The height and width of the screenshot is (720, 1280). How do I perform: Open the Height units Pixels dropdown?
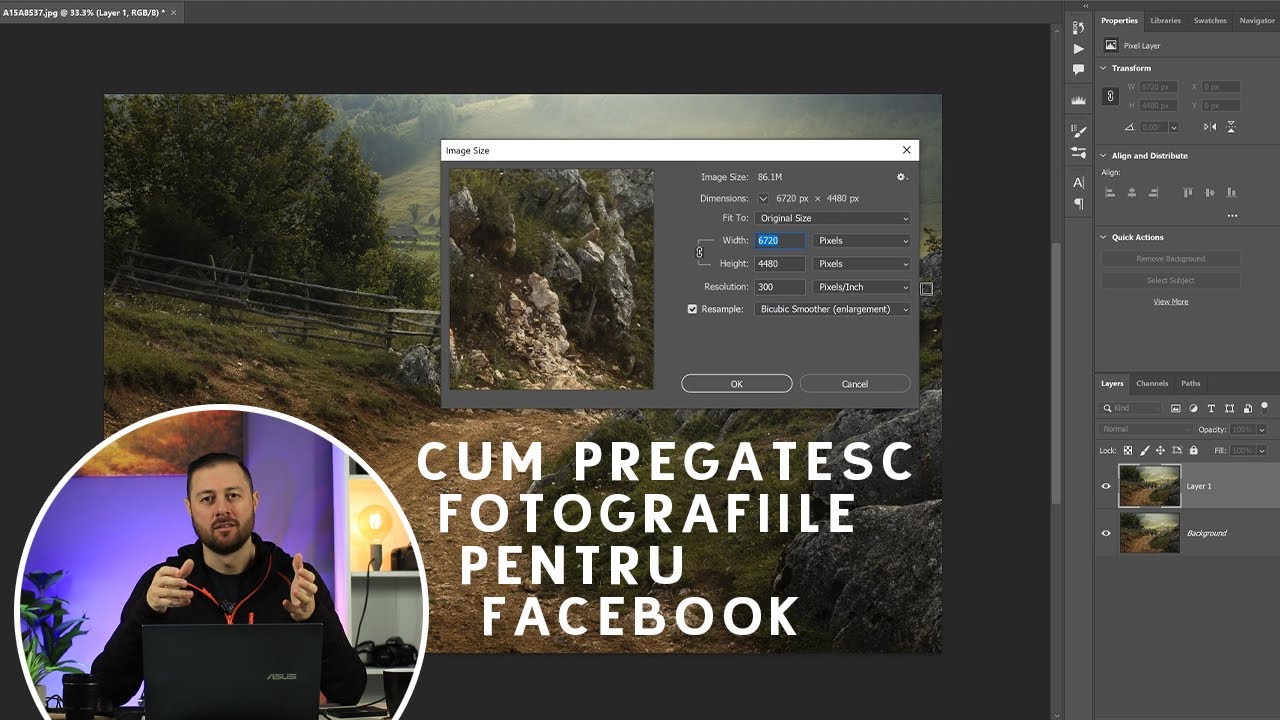coord(863,264)
